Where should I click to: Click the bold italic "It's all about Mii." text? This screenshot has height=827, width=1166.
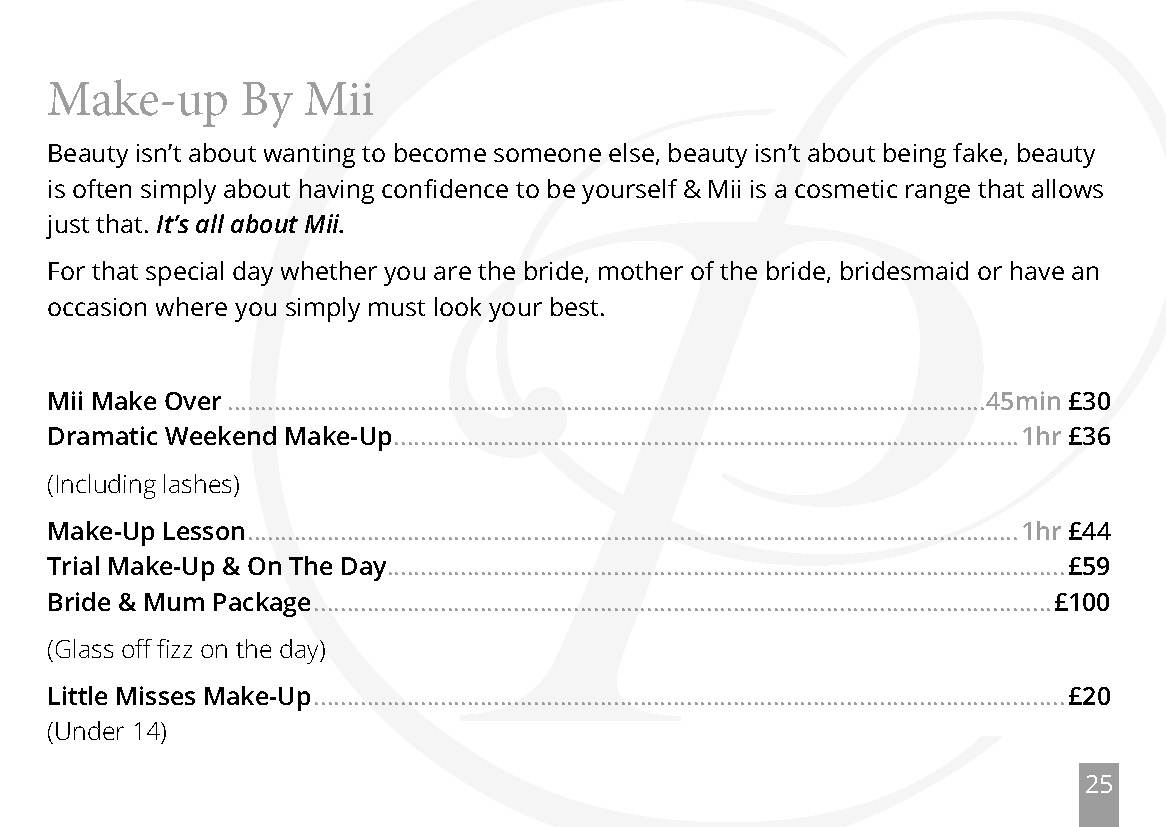coord(250,225)
